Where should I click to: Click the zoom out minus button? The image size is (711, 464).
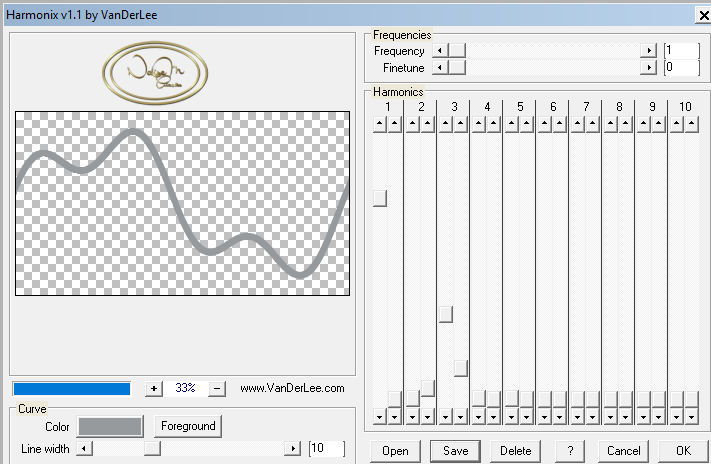tap(218, 388)
